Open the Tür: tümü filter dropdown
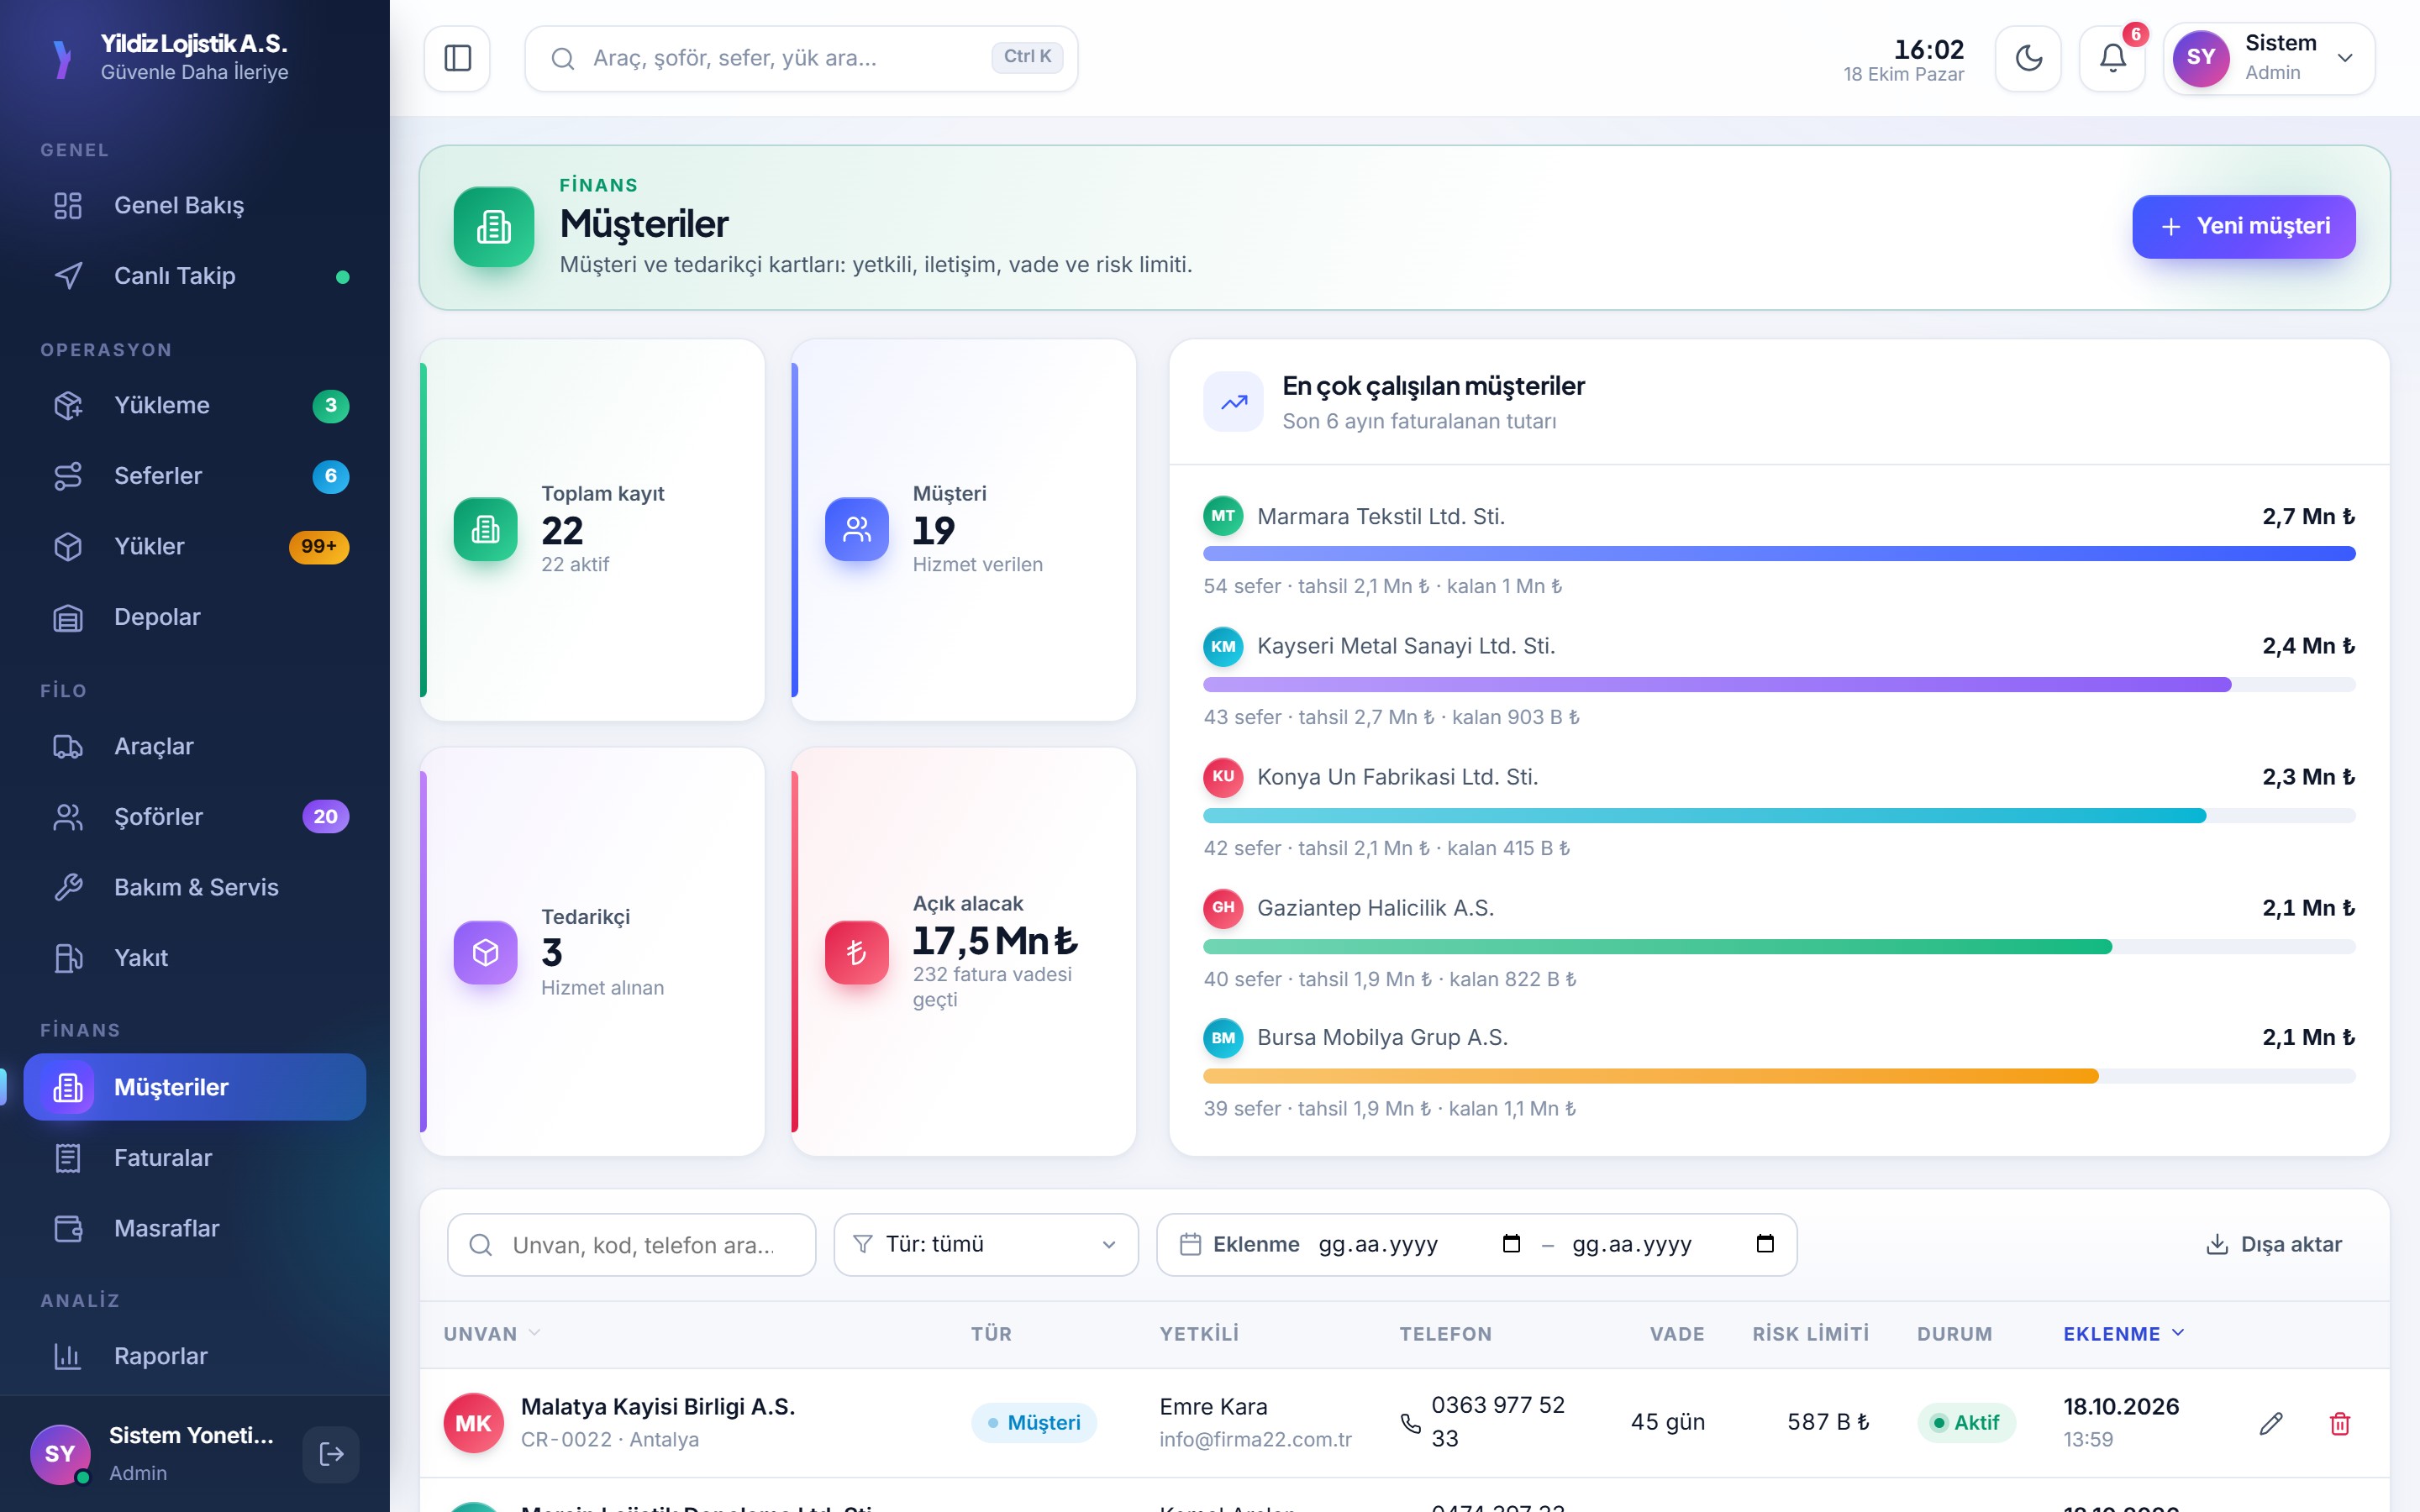The height and width of the screenshot is (1512, 2420). pyautogui.click(x=986, y=1244)
